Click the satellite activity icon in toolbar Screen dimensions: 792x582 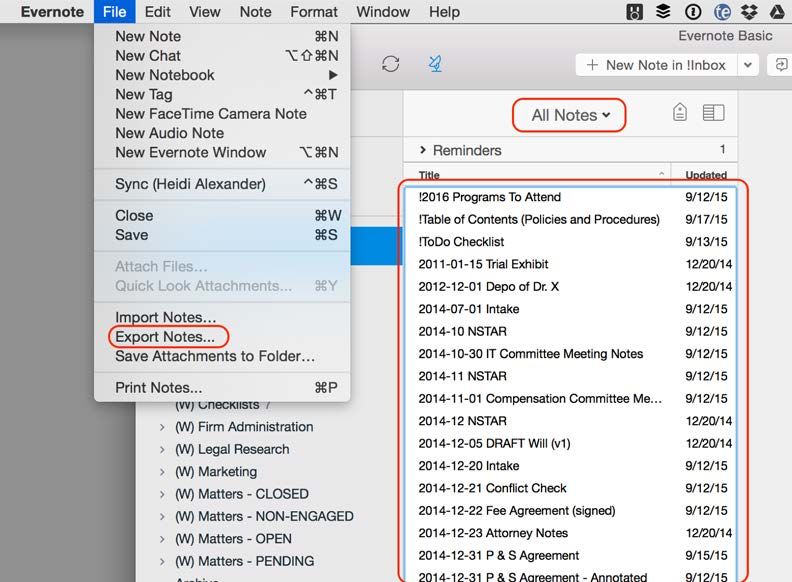point(435,64)
